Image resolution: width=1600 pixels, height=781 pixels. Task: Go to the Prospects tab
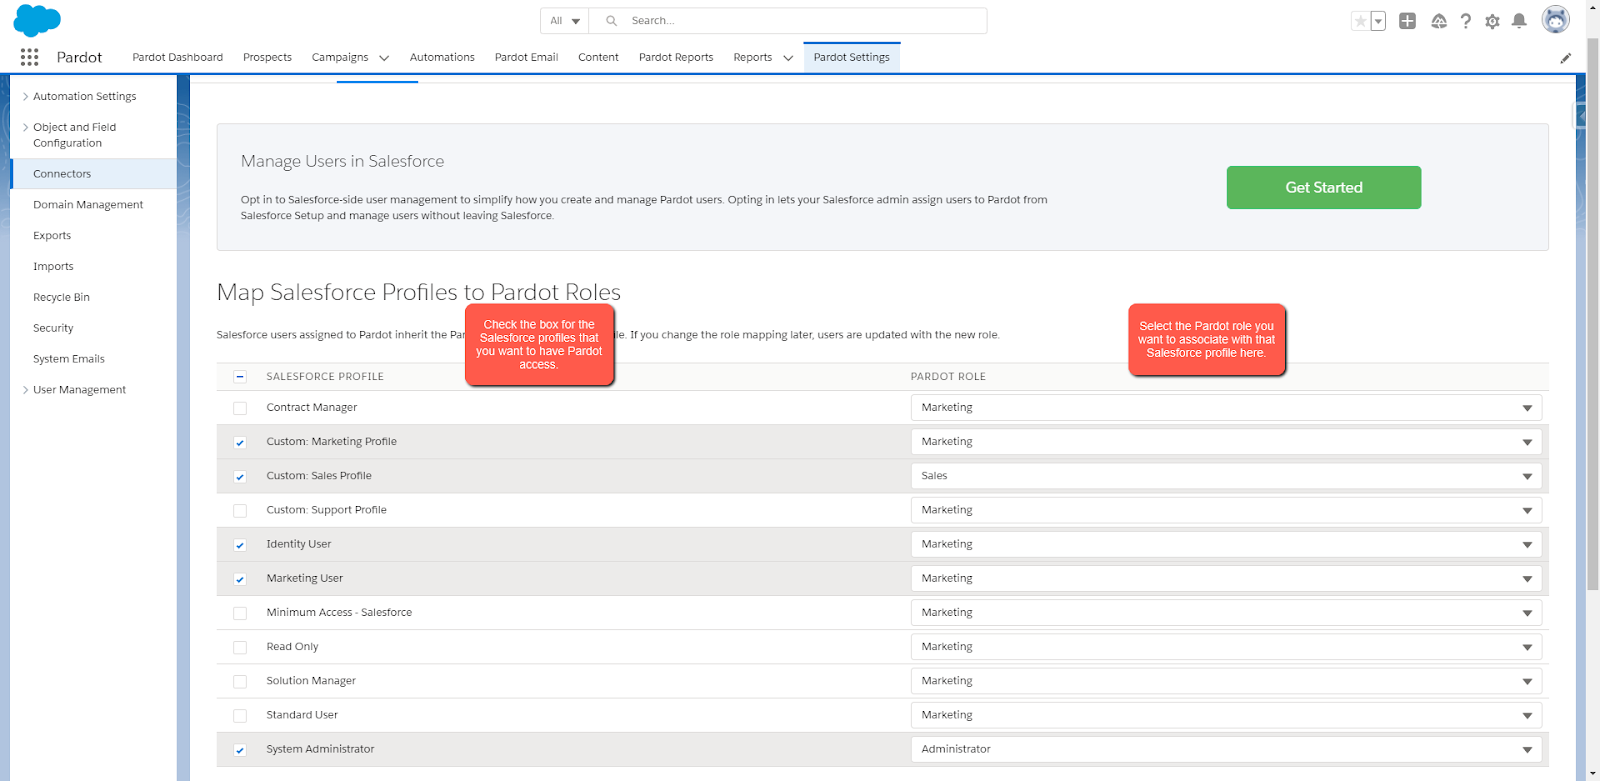267,57
